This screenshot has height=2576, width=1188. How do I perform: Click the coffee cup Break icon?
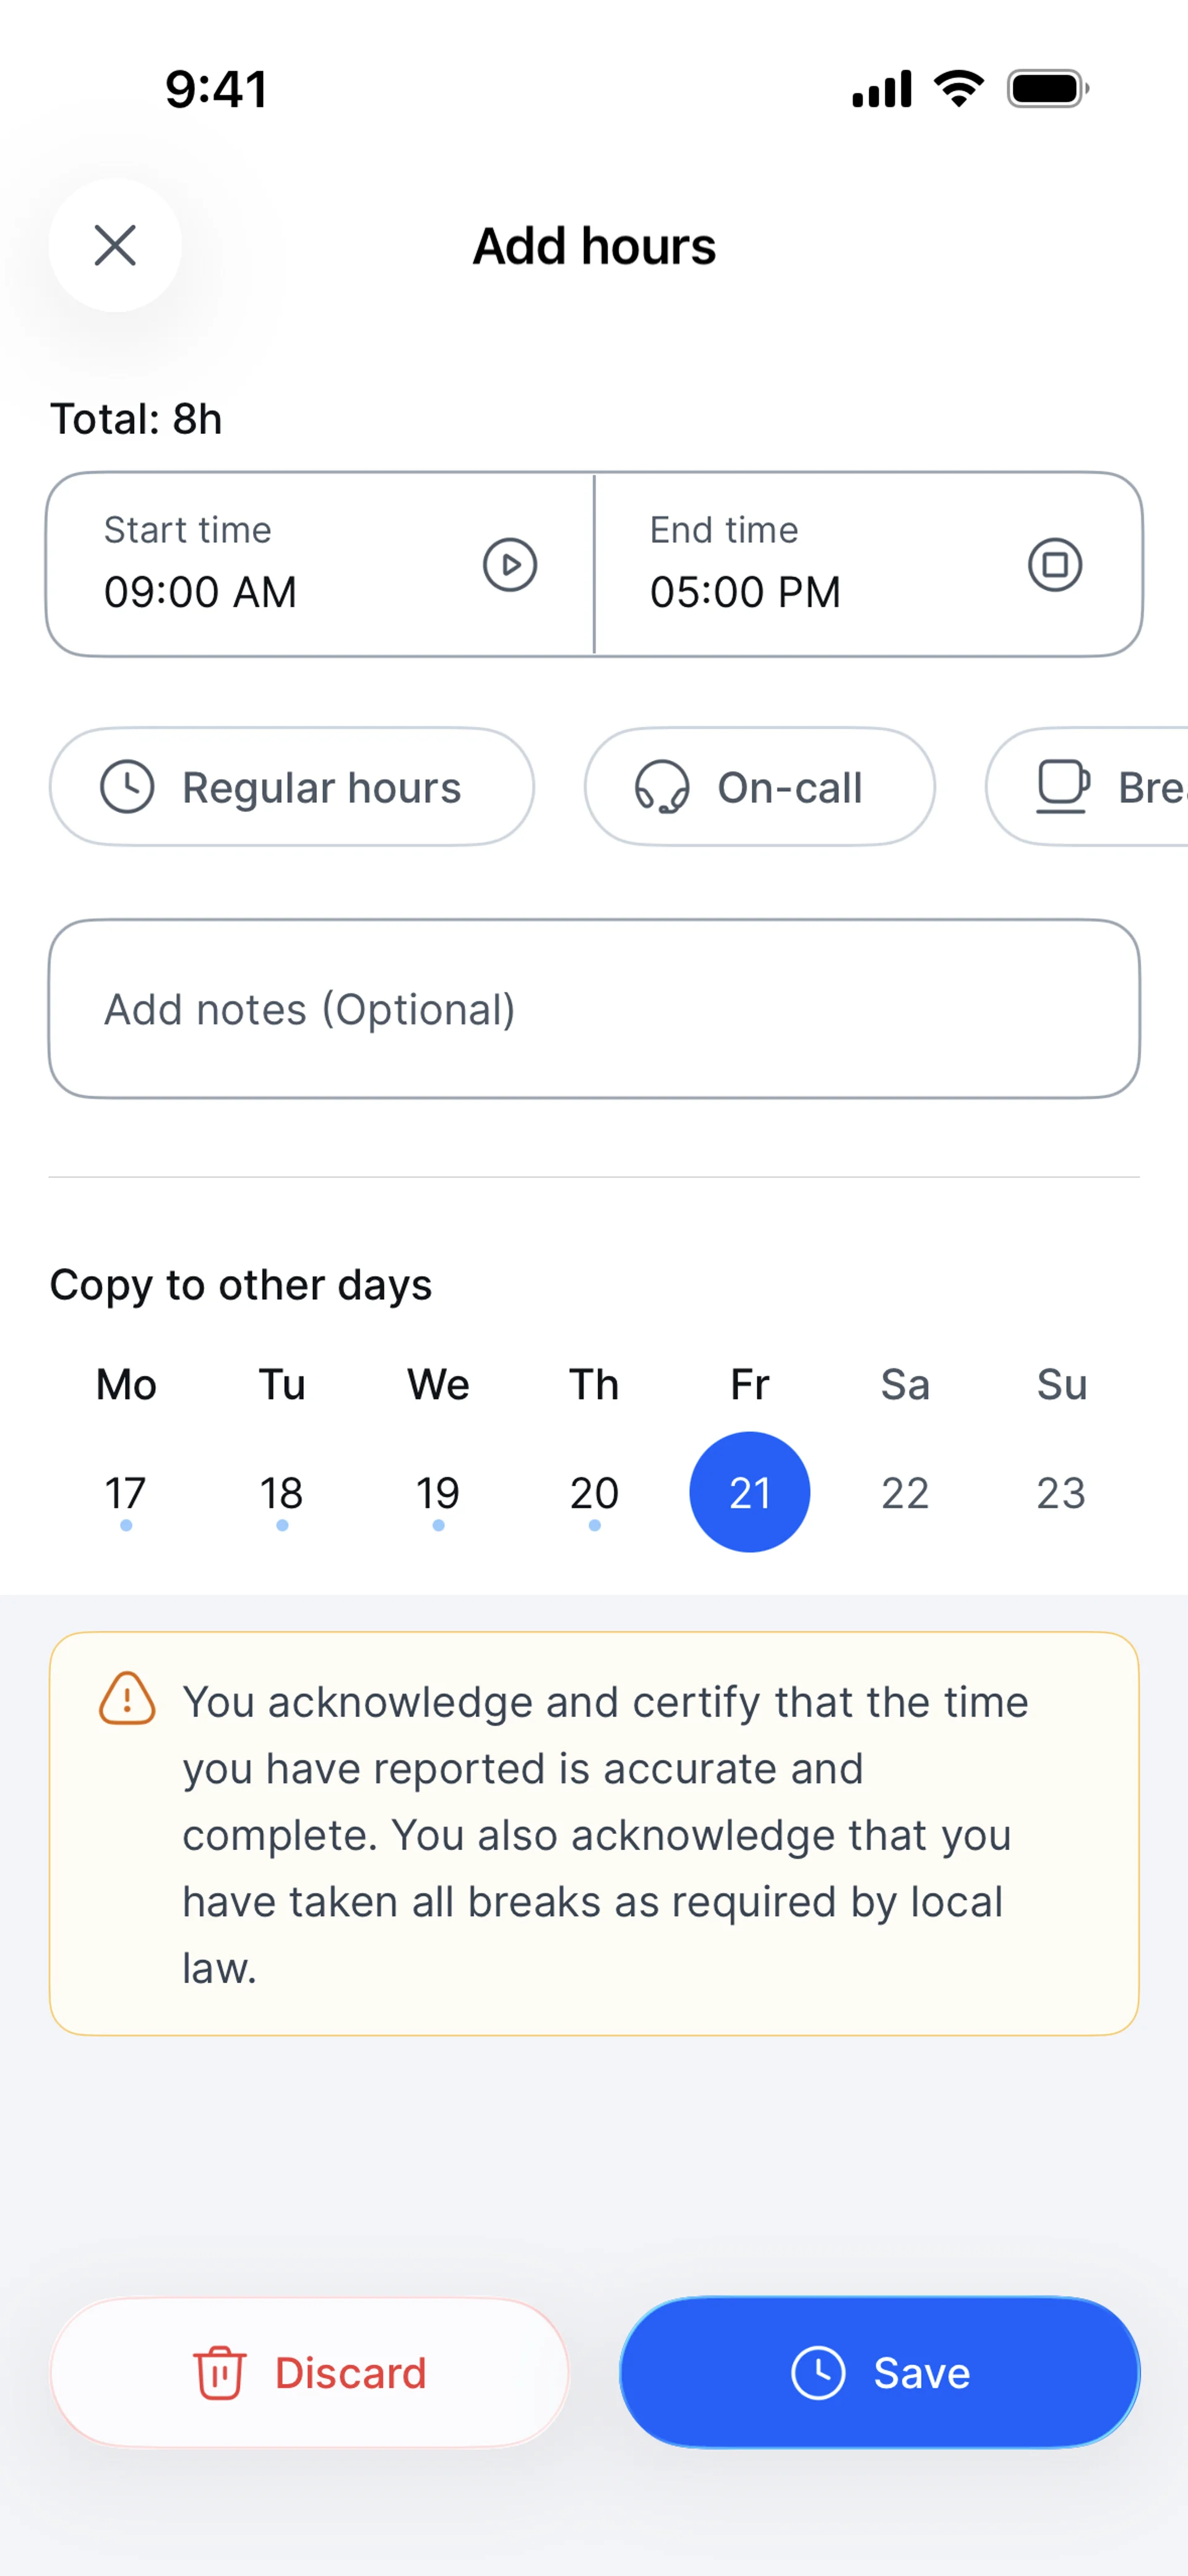(x=1062, y=787)
